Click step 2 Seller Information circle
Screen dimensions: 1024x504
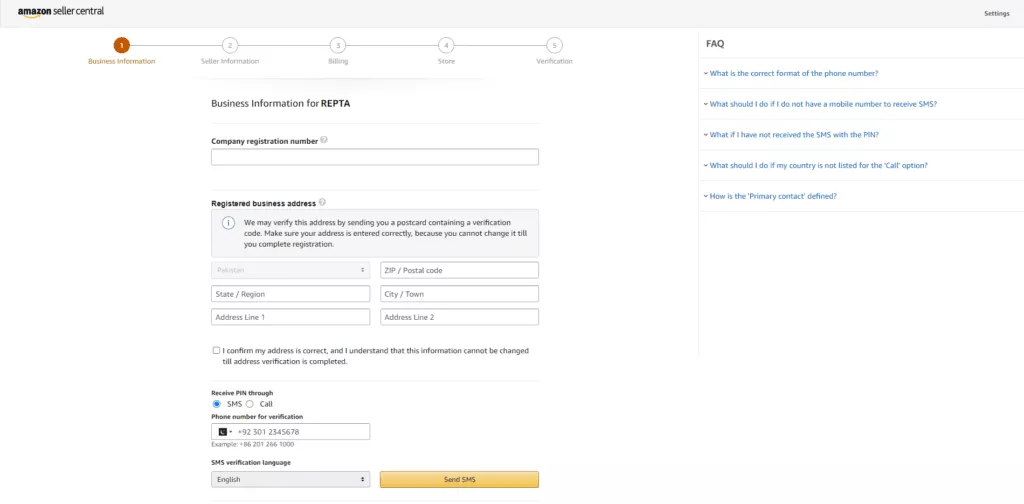point(229,45)
